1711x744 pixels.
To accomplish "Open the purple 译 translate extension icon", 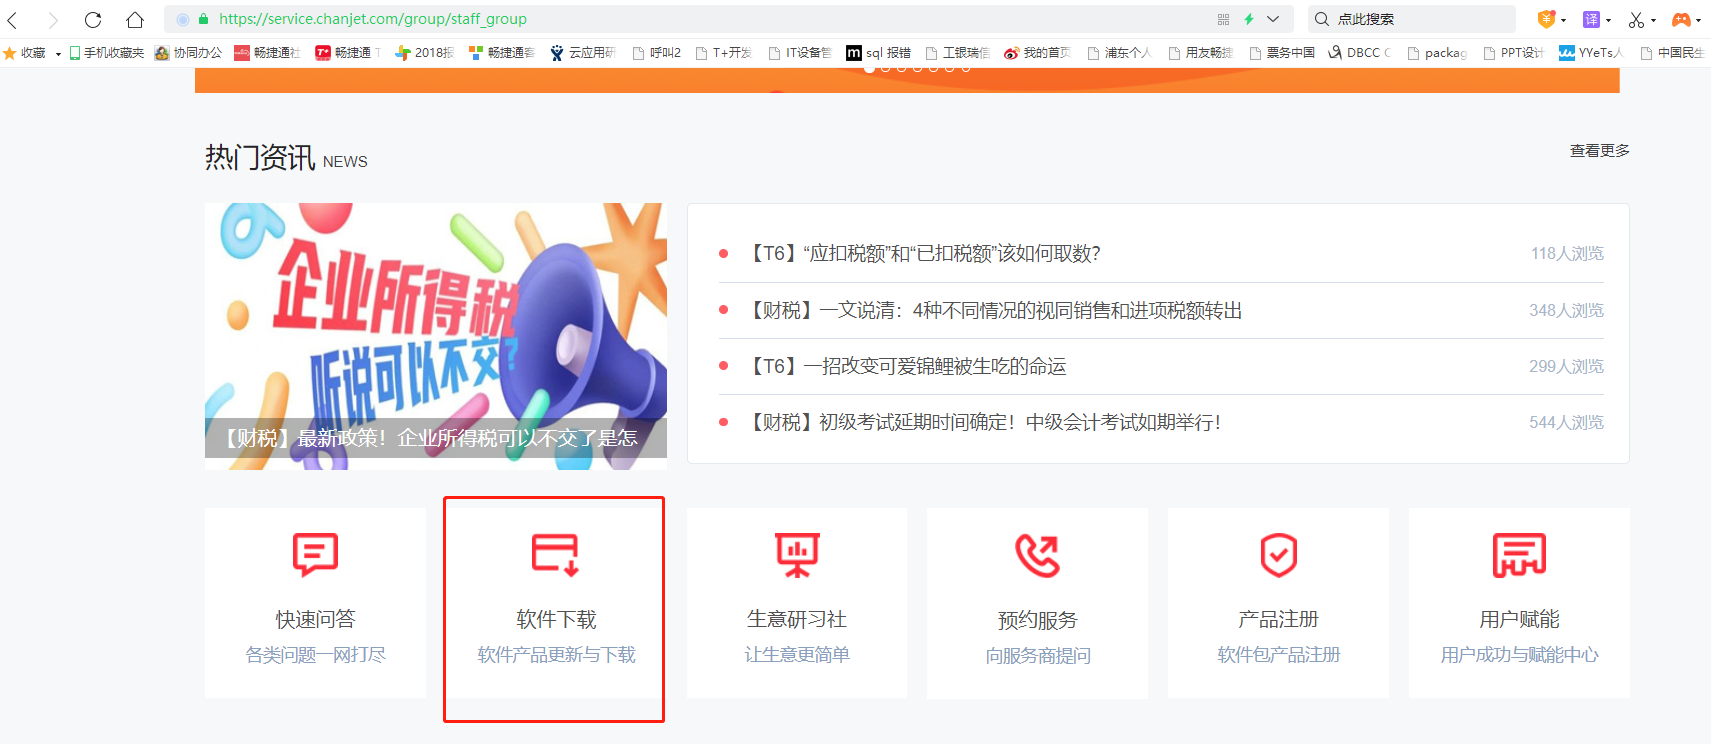I will [1591, 19].
